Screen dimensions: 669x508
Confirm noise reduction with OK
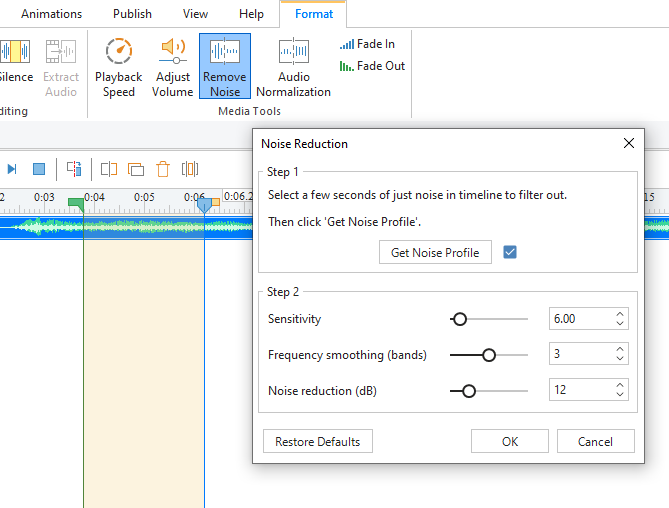(510, 441)
